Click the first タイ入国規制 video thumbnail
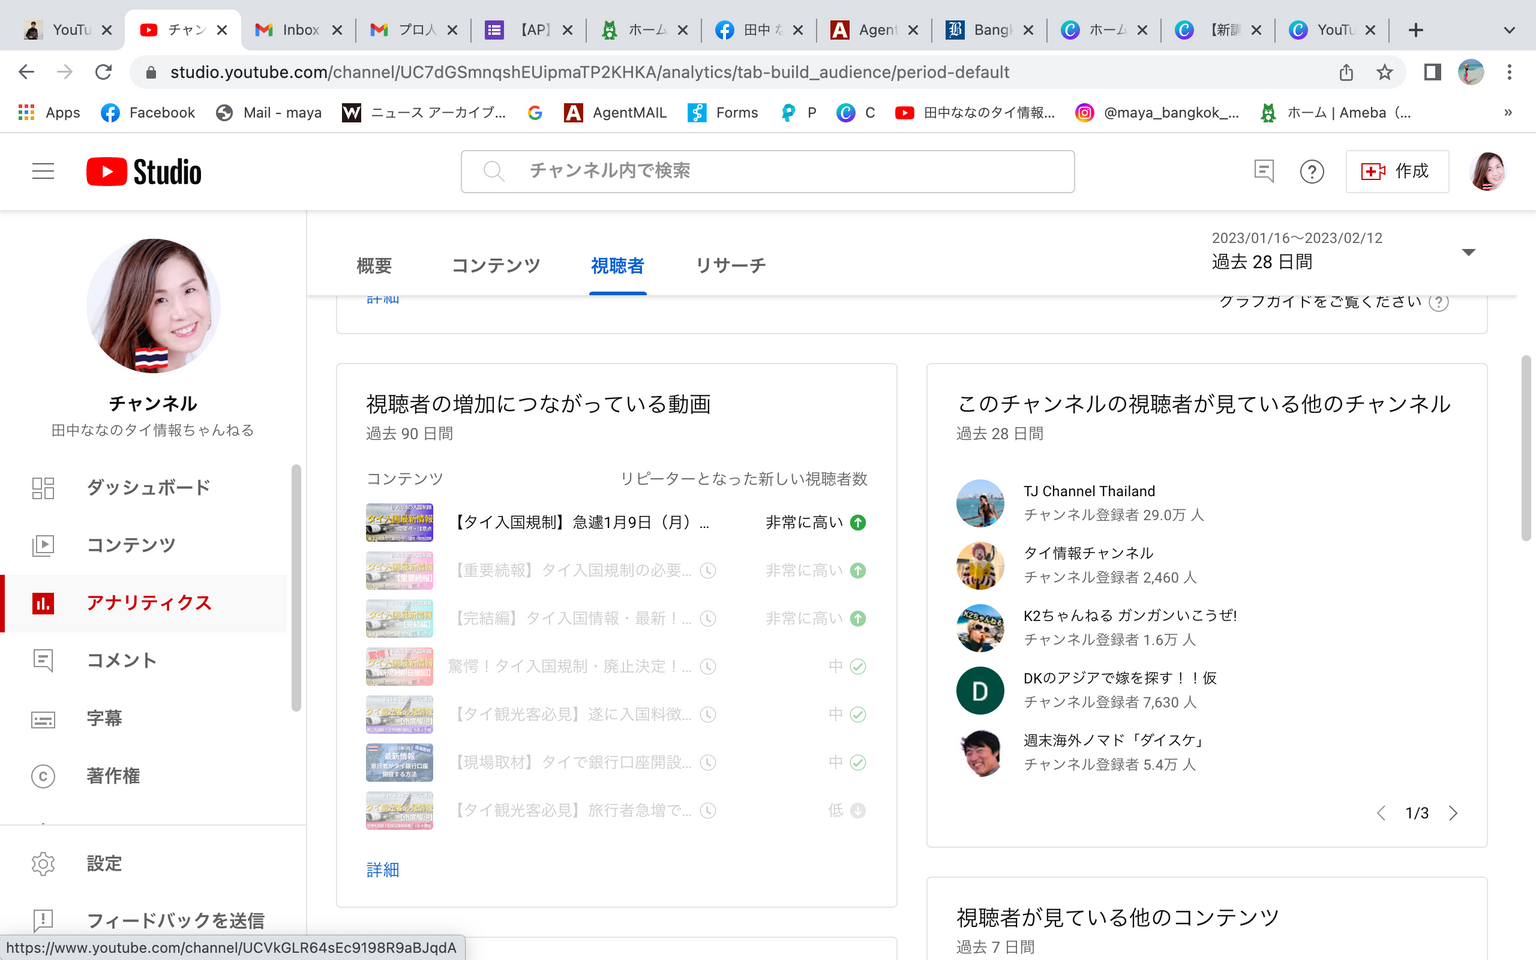 [x=399, y=523]
